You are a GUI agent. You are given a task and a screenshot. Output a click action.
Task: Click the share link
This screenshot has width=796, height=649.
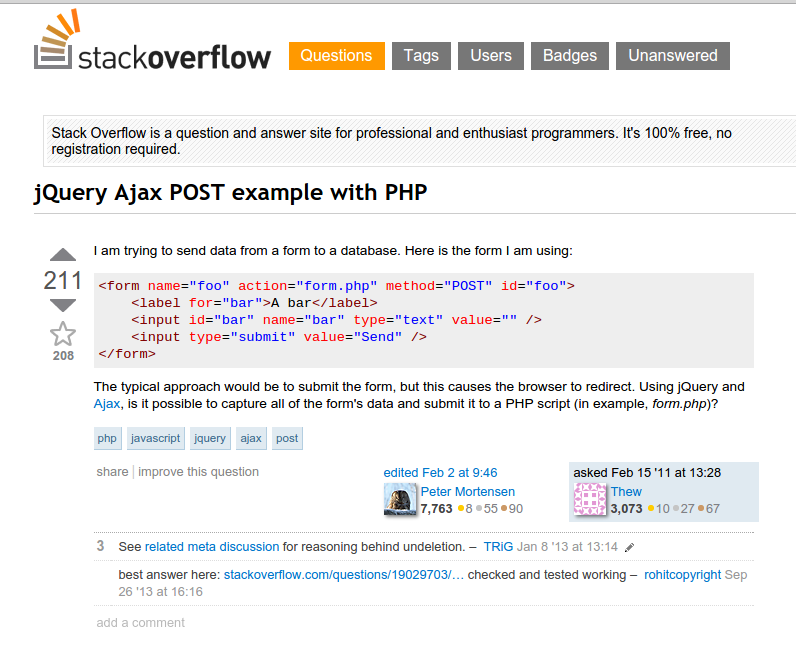[x=112, y=472]
